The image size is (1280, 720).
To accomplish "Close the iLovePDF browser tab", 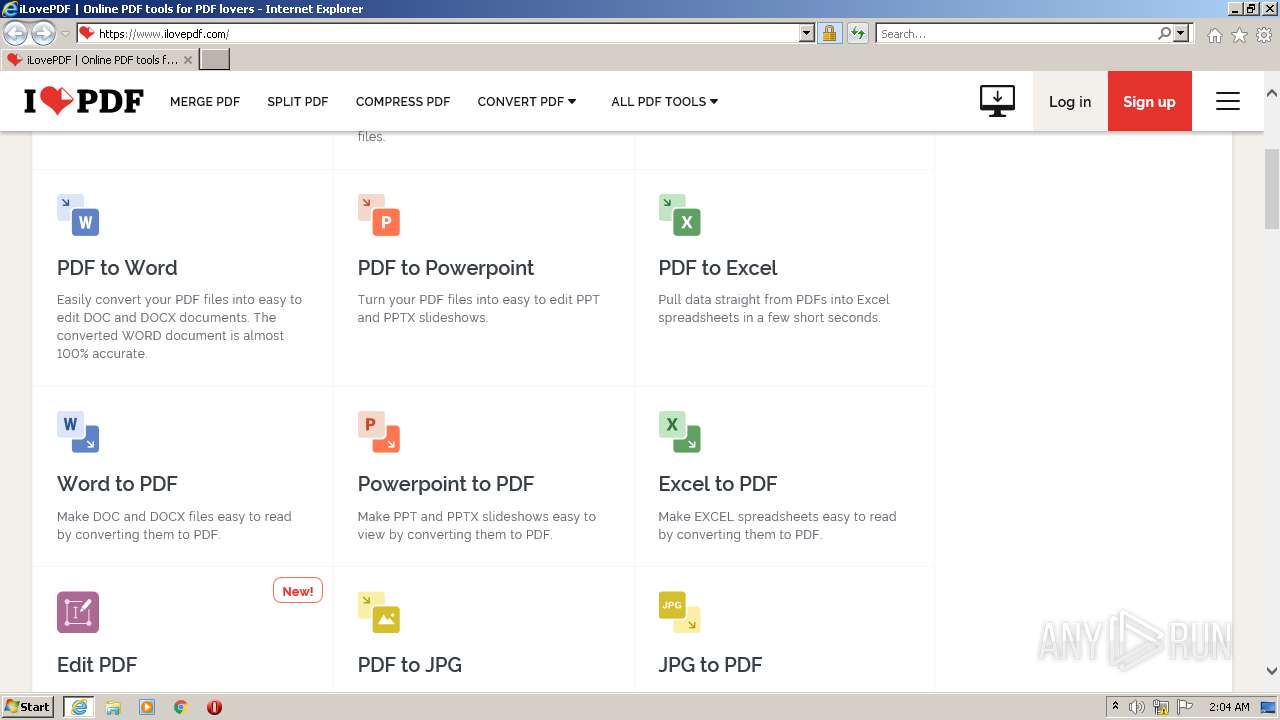I will point(188,60).
